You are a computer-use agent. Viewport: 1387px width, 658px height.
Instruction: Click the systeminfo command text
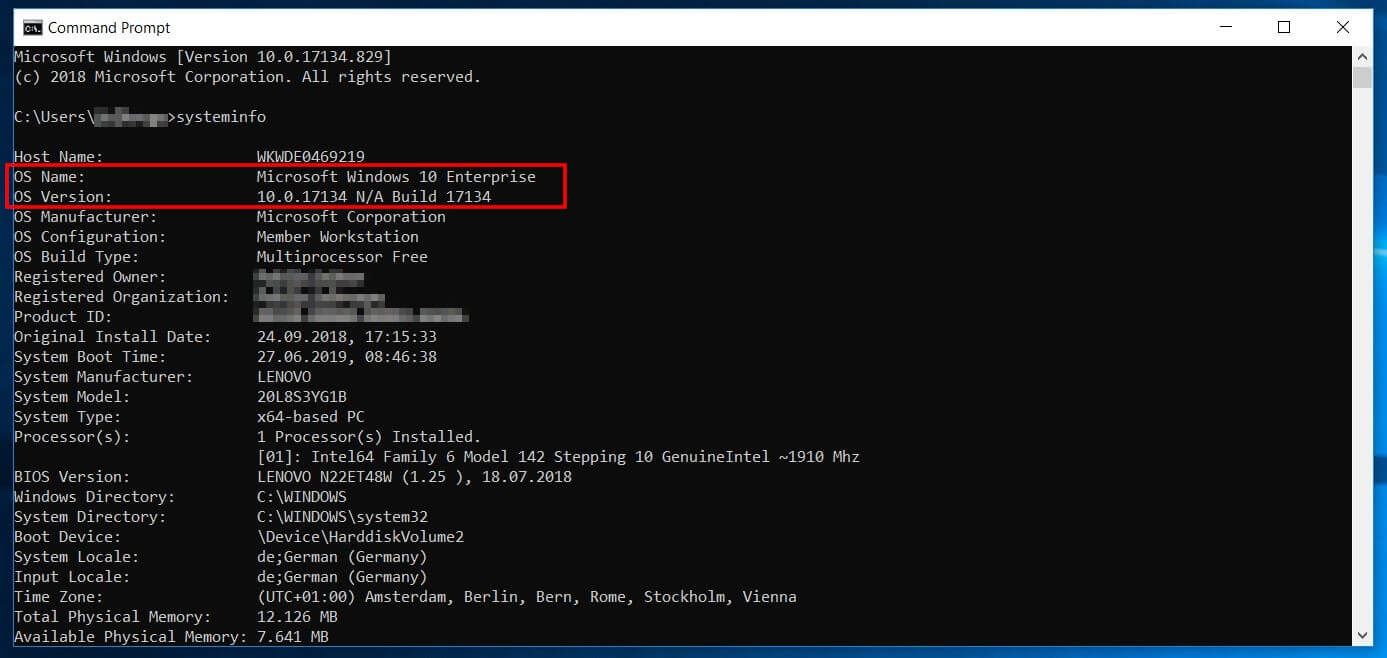click(220, 116)
